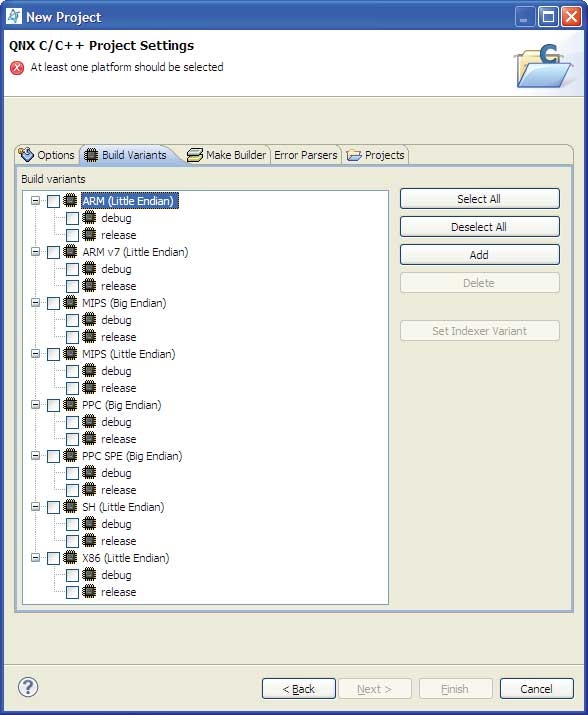Select the PPC SPE (Big Endian) row label
This screenshot has height=715, width=588.
132,456
